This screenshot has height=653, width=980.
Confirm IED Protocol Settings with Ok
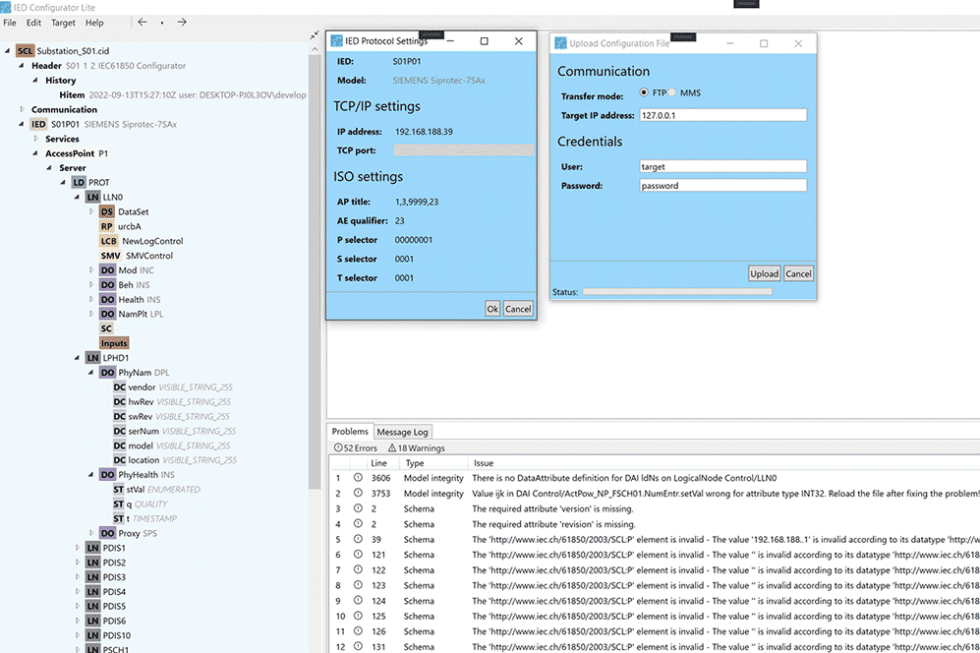pyautogui.click(x=491, y=309)
